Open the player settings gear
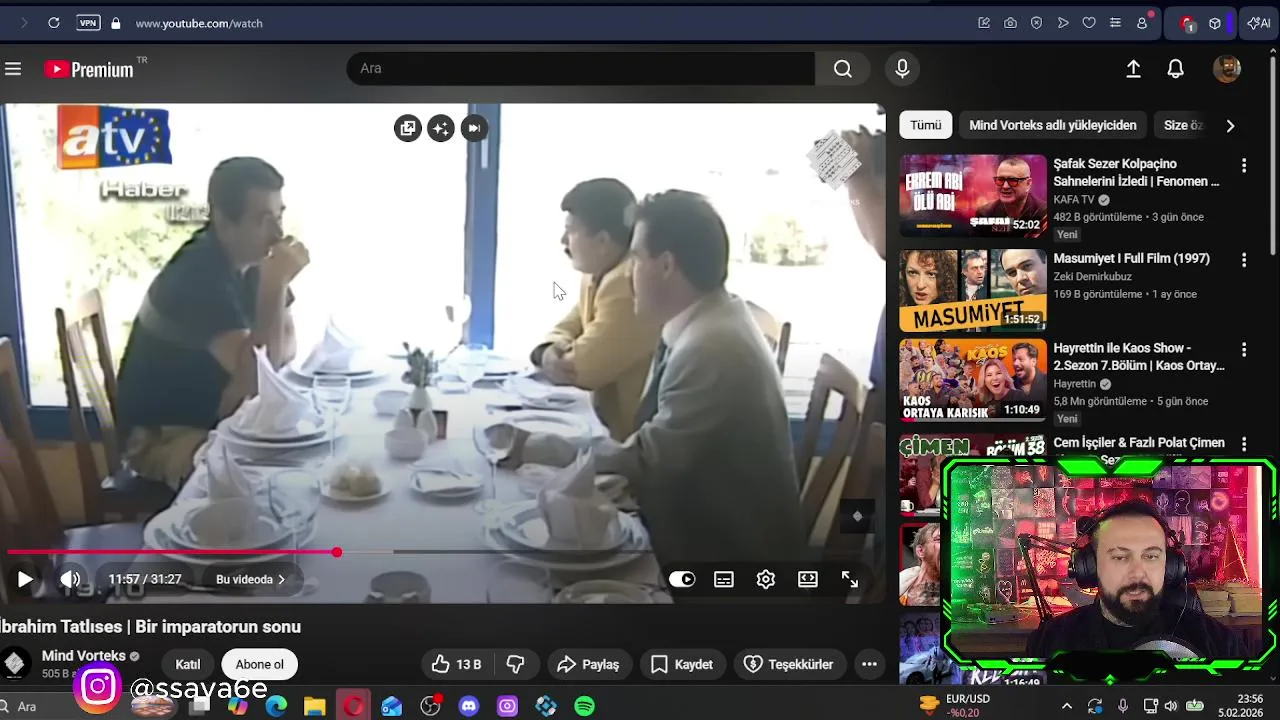The width and height of the screenshot is (1280, 720). tap(766, 579)
